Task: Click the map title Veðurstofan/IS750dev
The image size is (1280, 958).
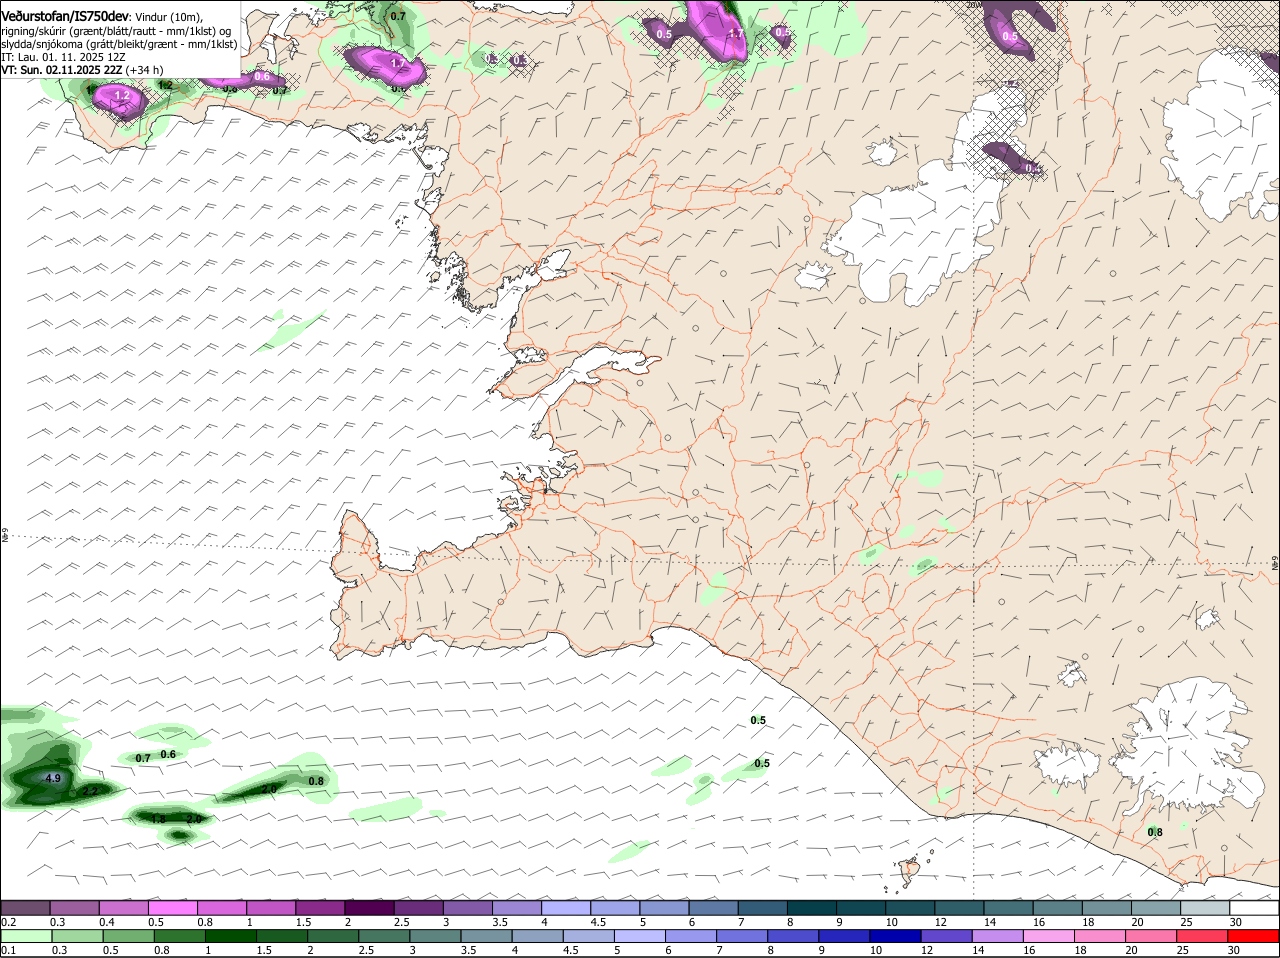Action: click(x=65, y=16)
